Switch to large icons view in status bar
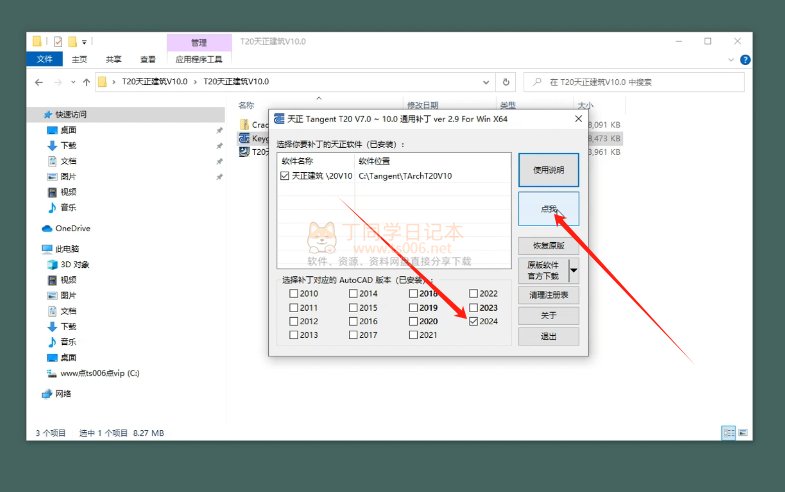Viewport: 785px width, 492px height. 742,432
